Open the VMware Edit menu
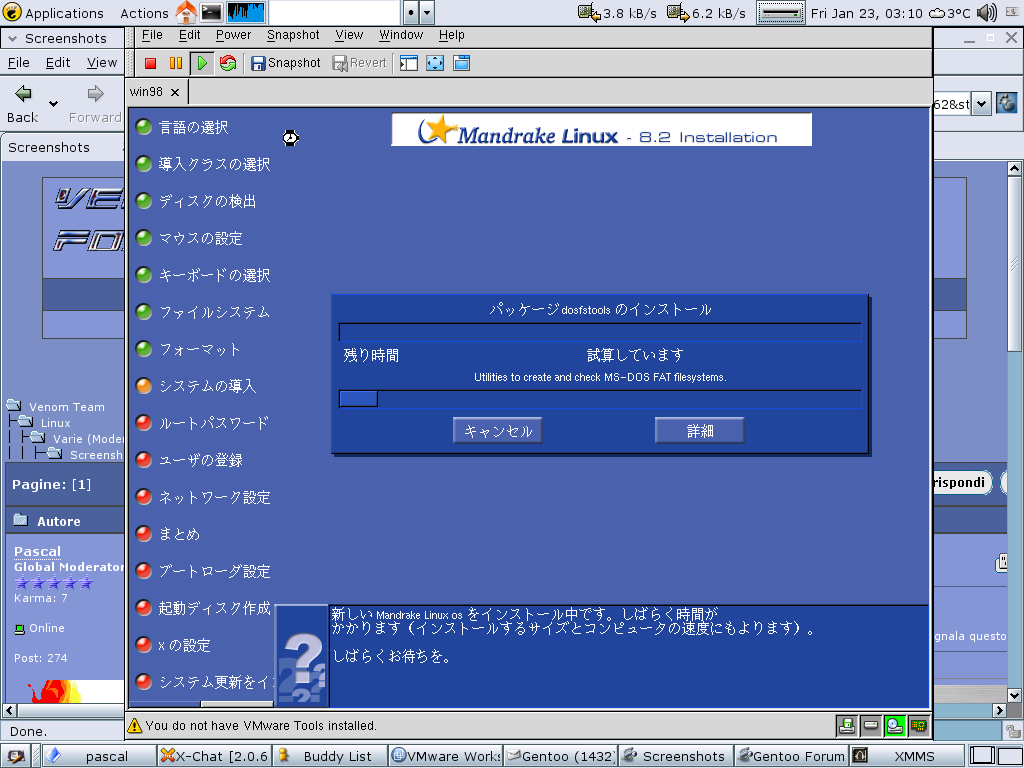 point(189,35)
